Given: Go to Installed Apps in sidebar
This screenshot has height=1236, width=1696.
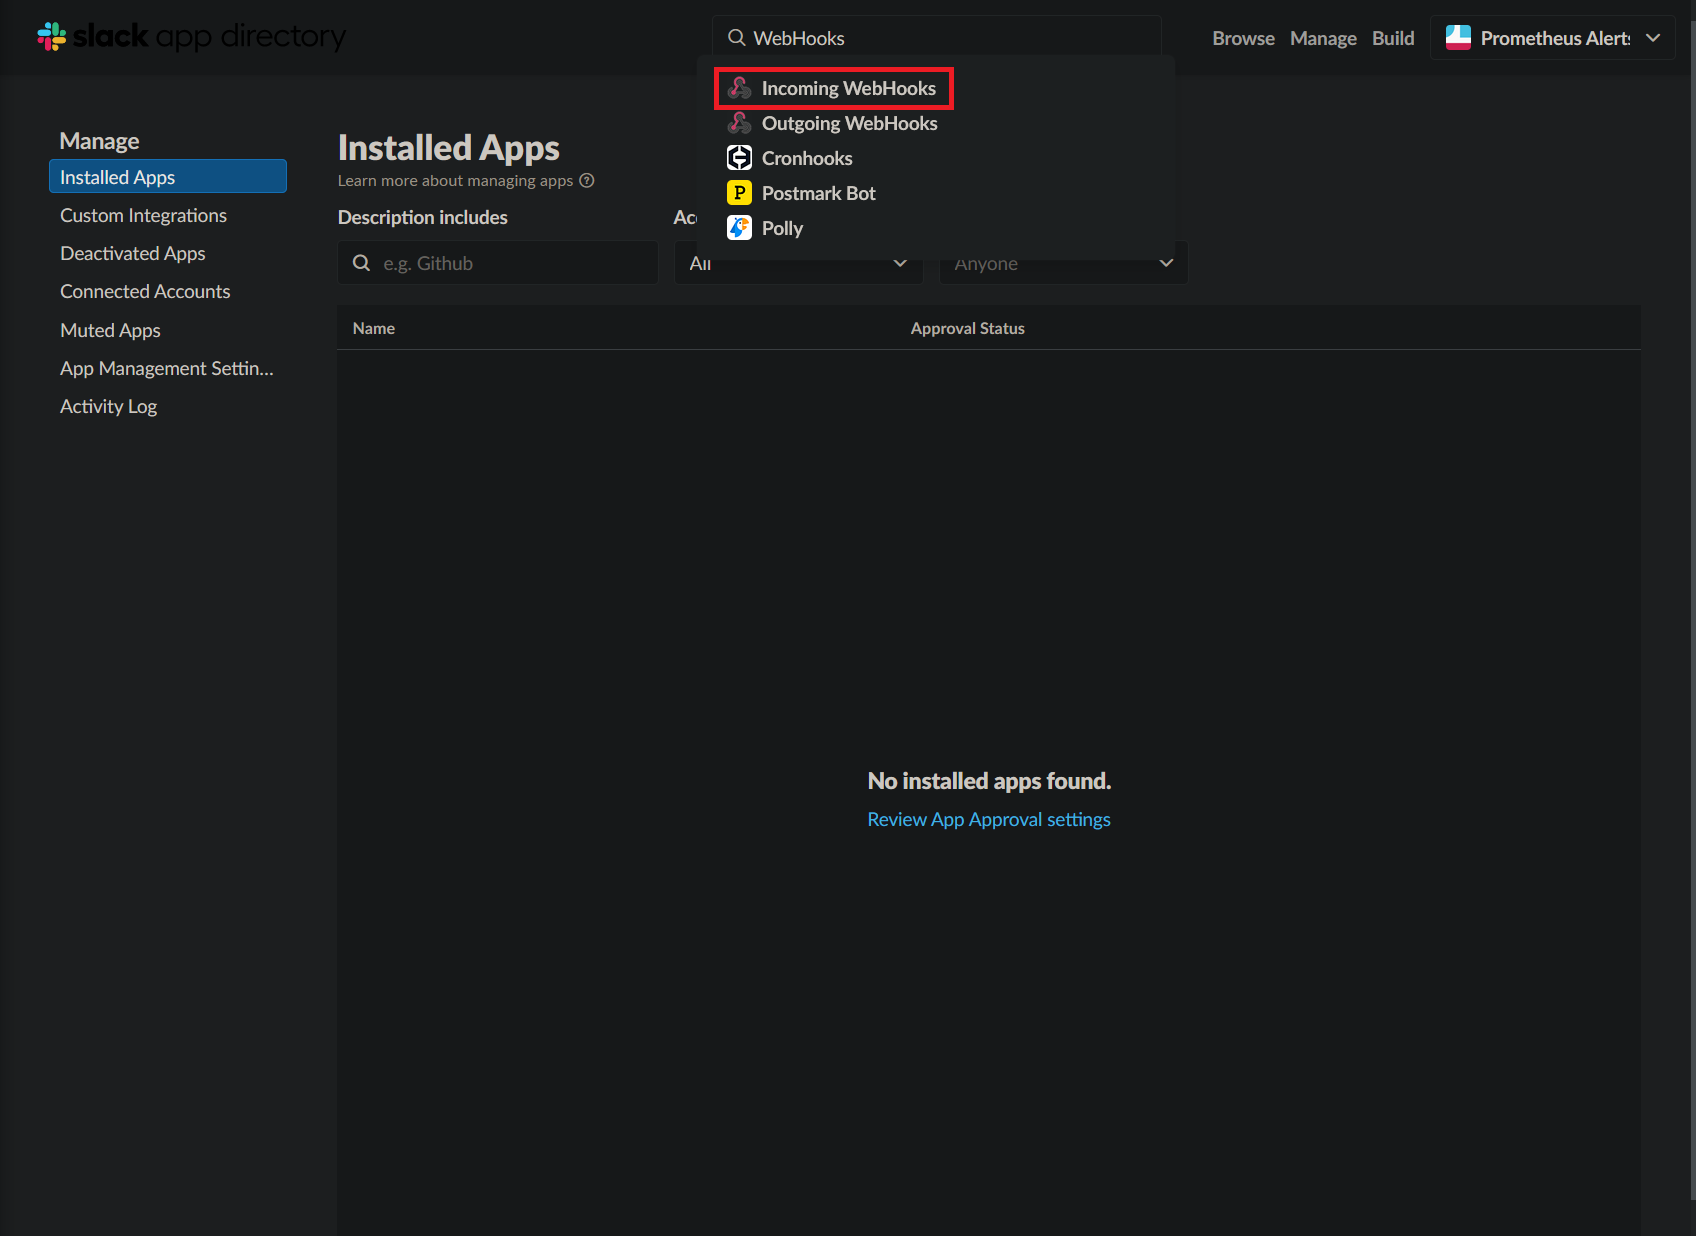Looking at the screenshot, I should 168,176.
